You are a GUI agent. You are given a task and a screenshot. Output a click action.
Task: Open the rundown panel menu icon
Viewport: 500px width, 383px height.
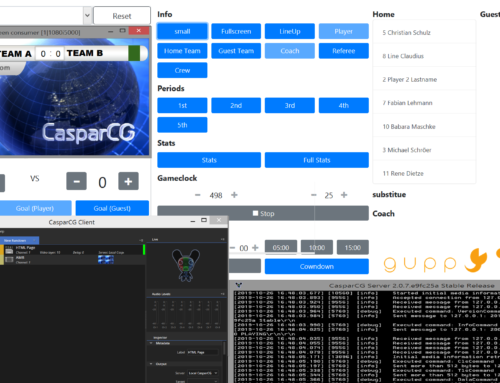click(141, 240)
